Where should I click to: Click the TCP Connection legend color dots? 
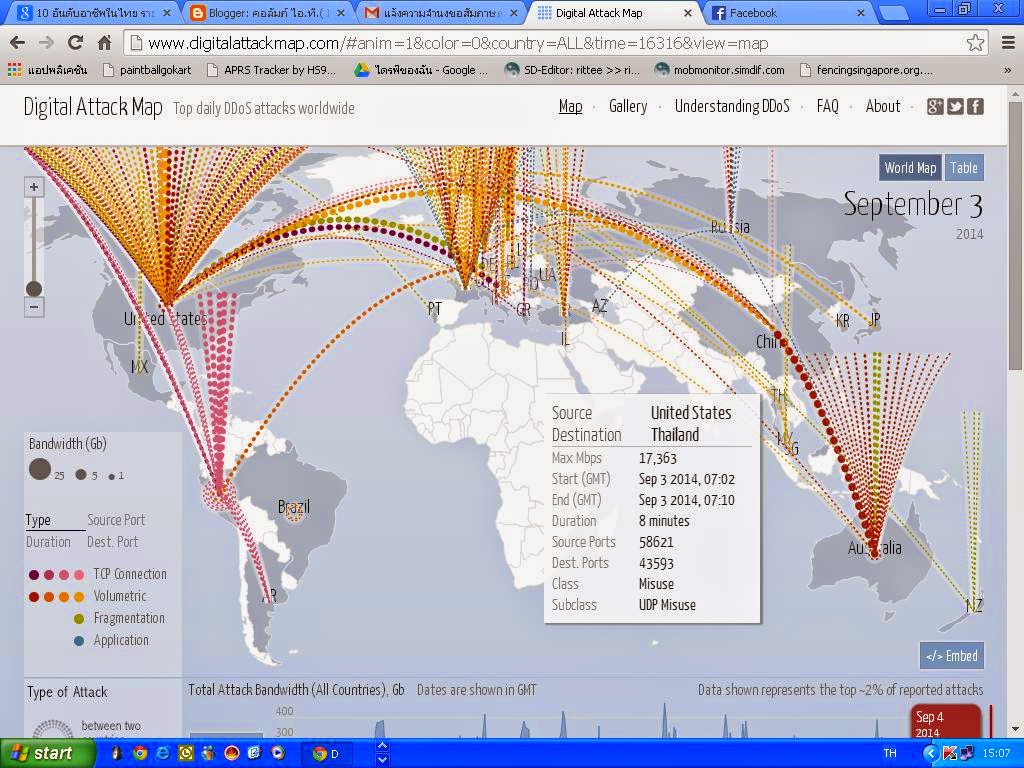pyautogui.click(x=56, y=575)
